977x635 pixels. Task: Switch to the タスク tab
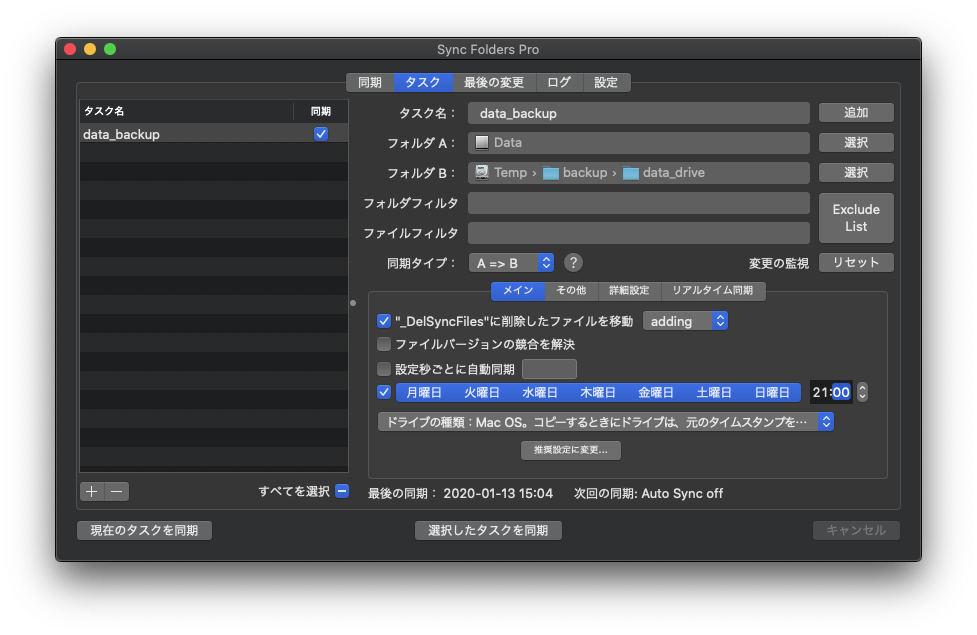[x=422, y=82]
